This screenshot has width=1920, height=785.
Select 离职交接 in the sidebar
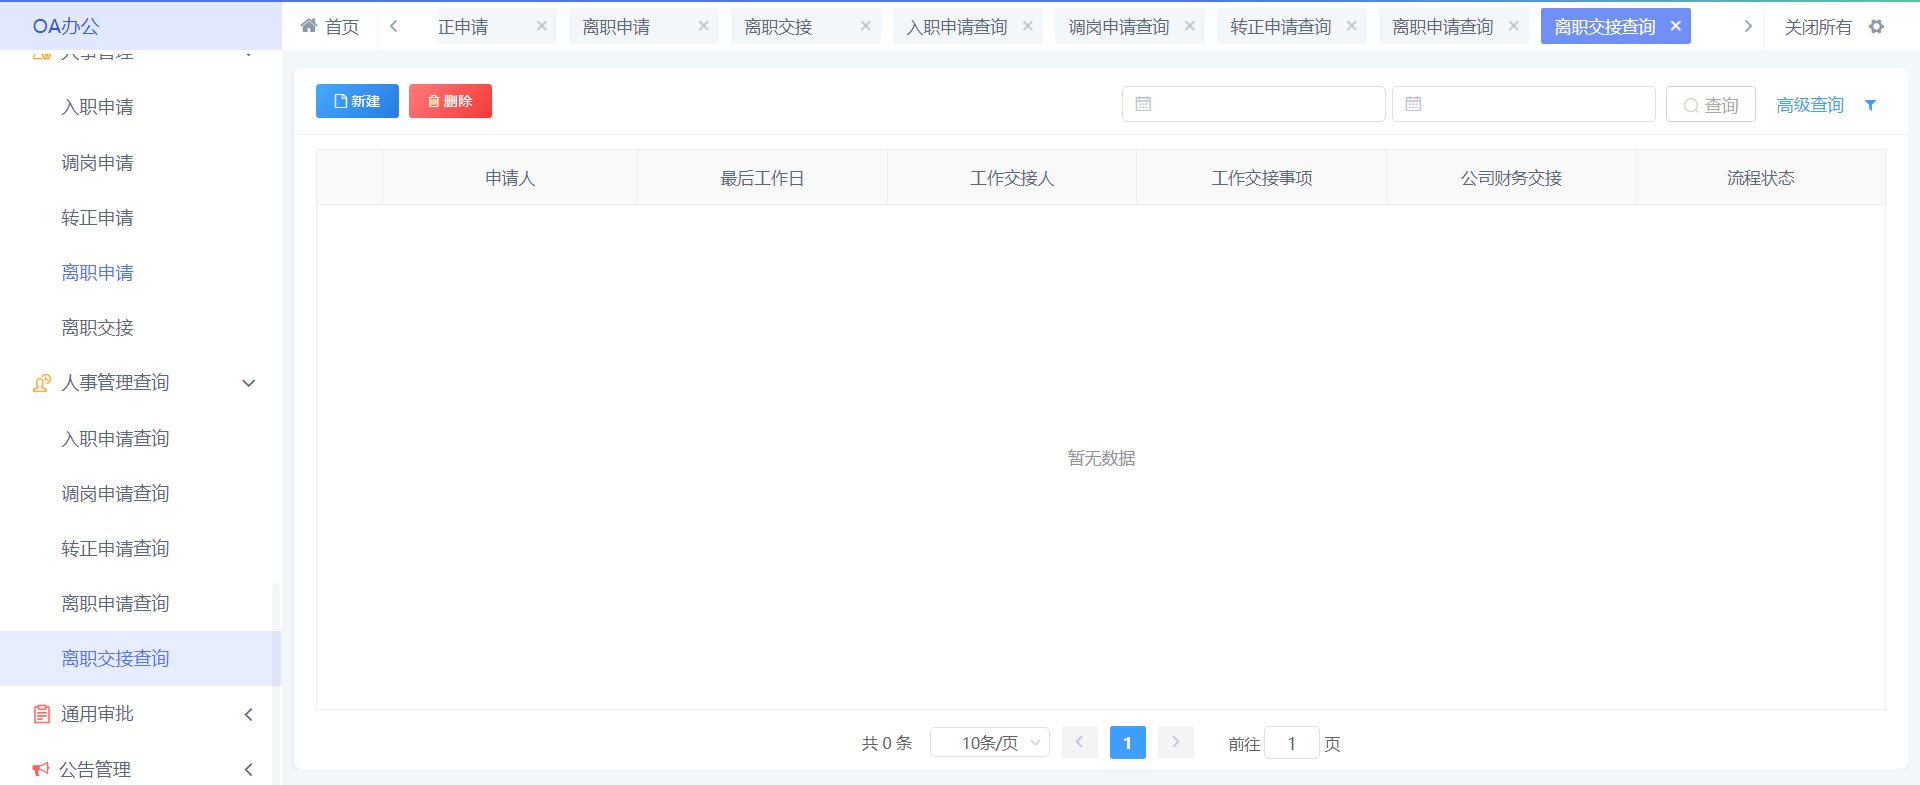97,328
